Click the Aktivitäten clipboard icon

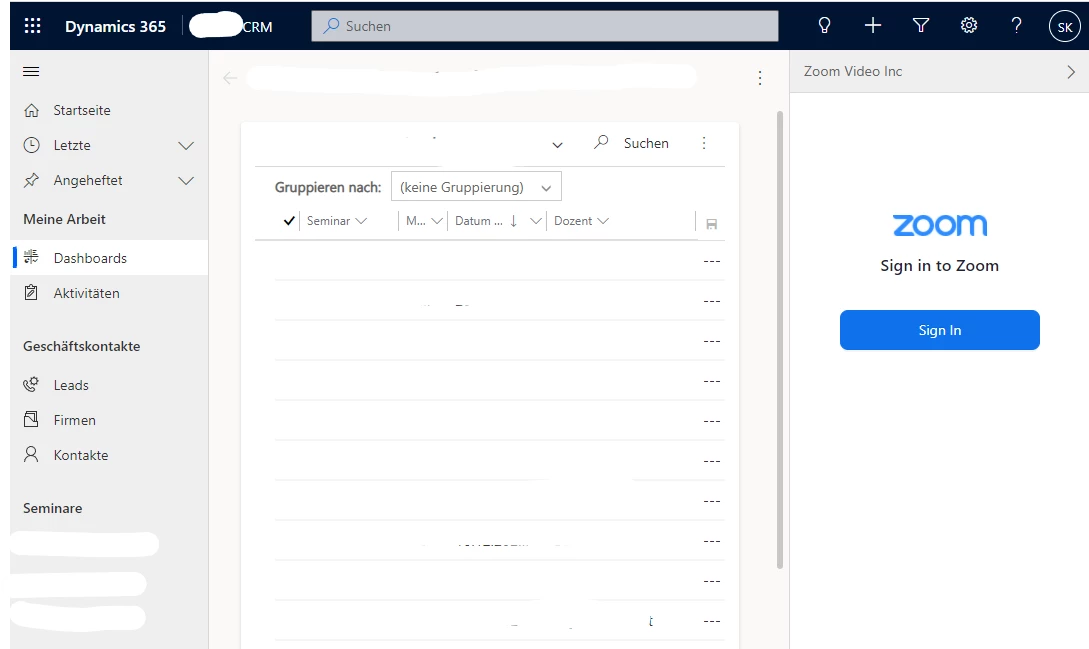(31, 293)
